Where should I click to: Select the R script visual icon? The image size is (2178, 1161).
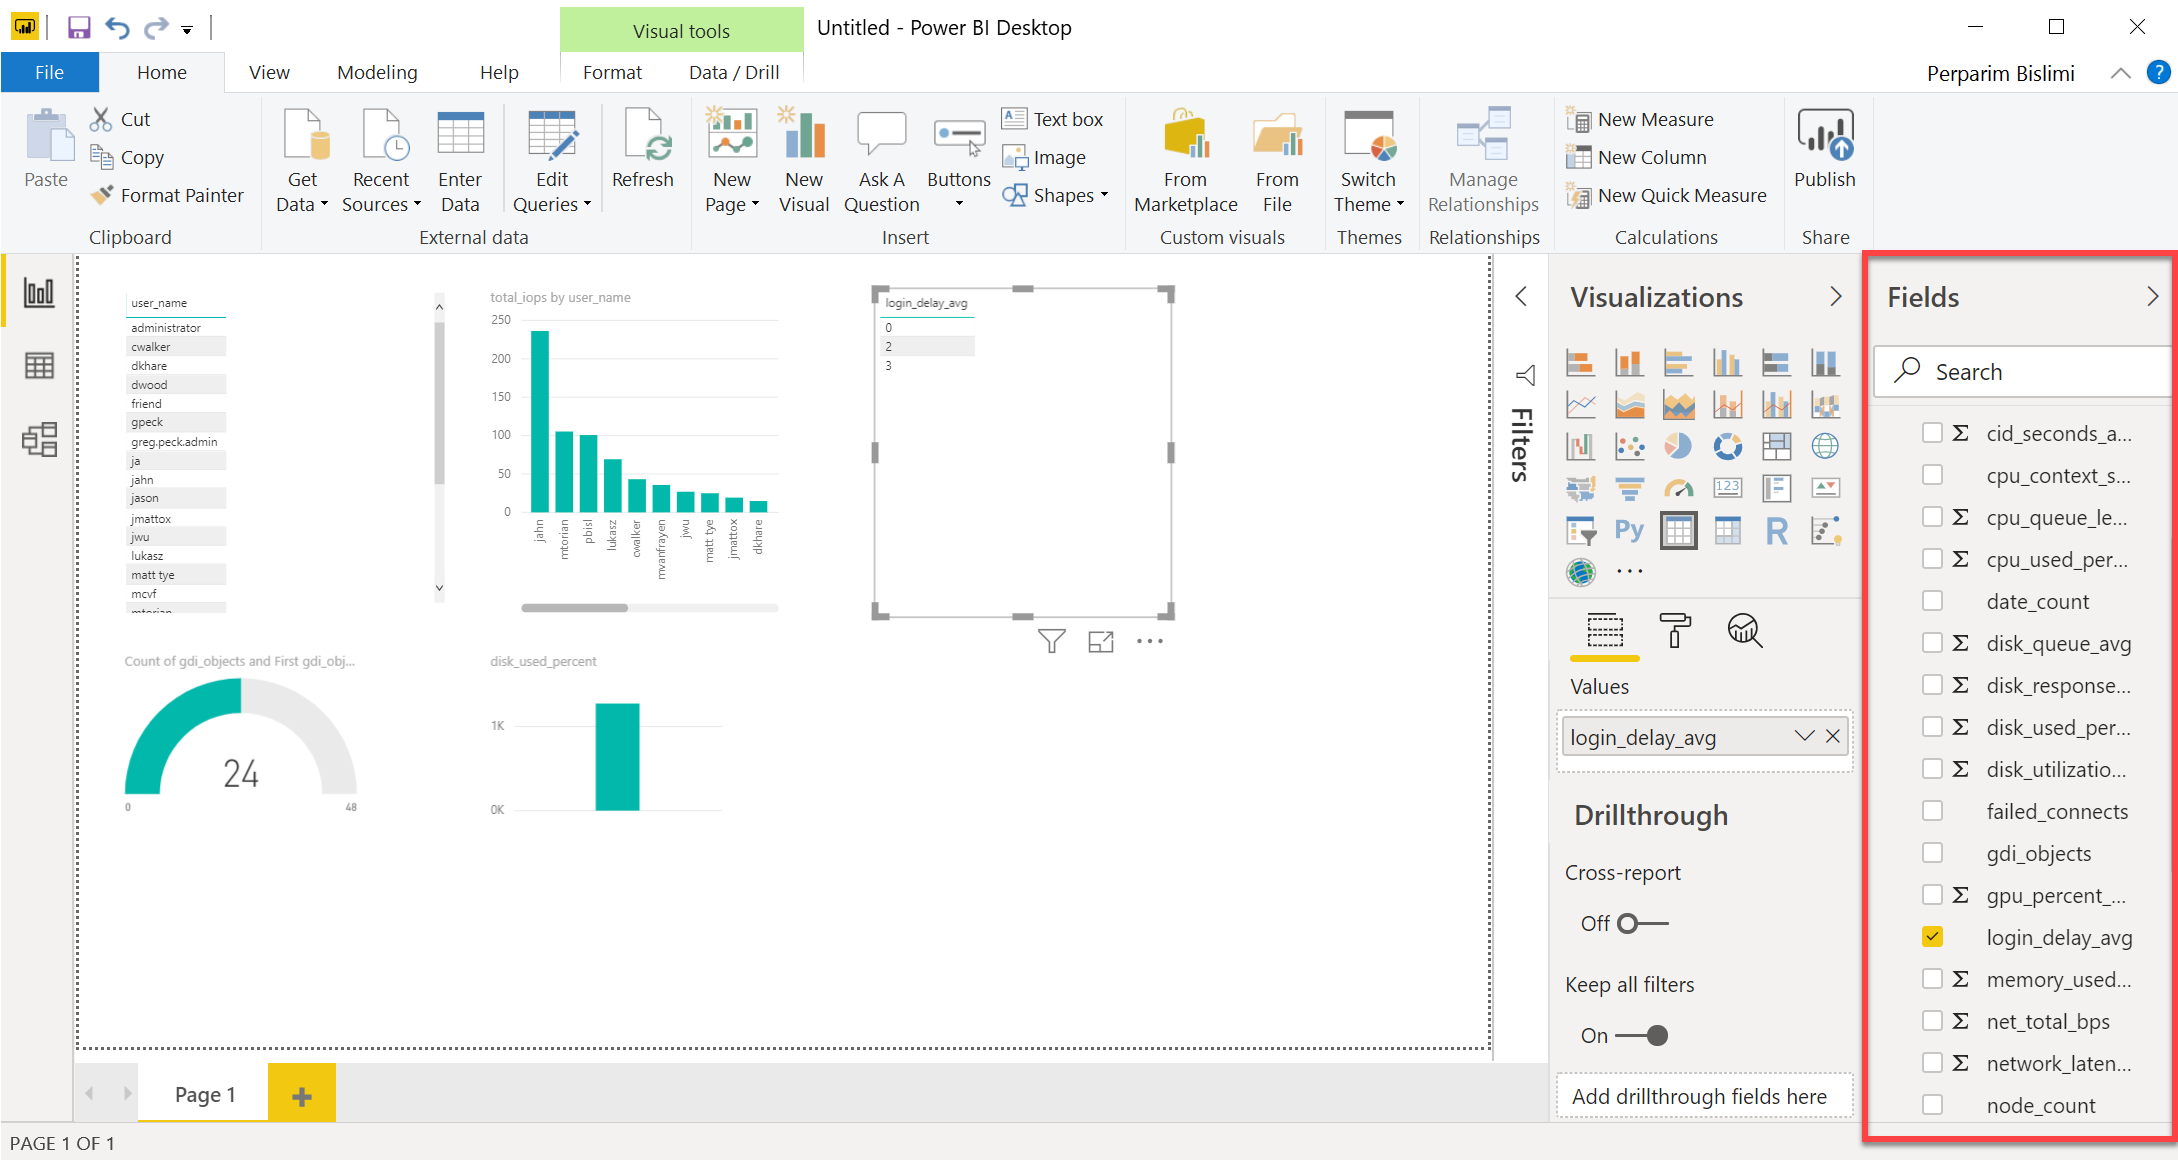point(1776,530)
